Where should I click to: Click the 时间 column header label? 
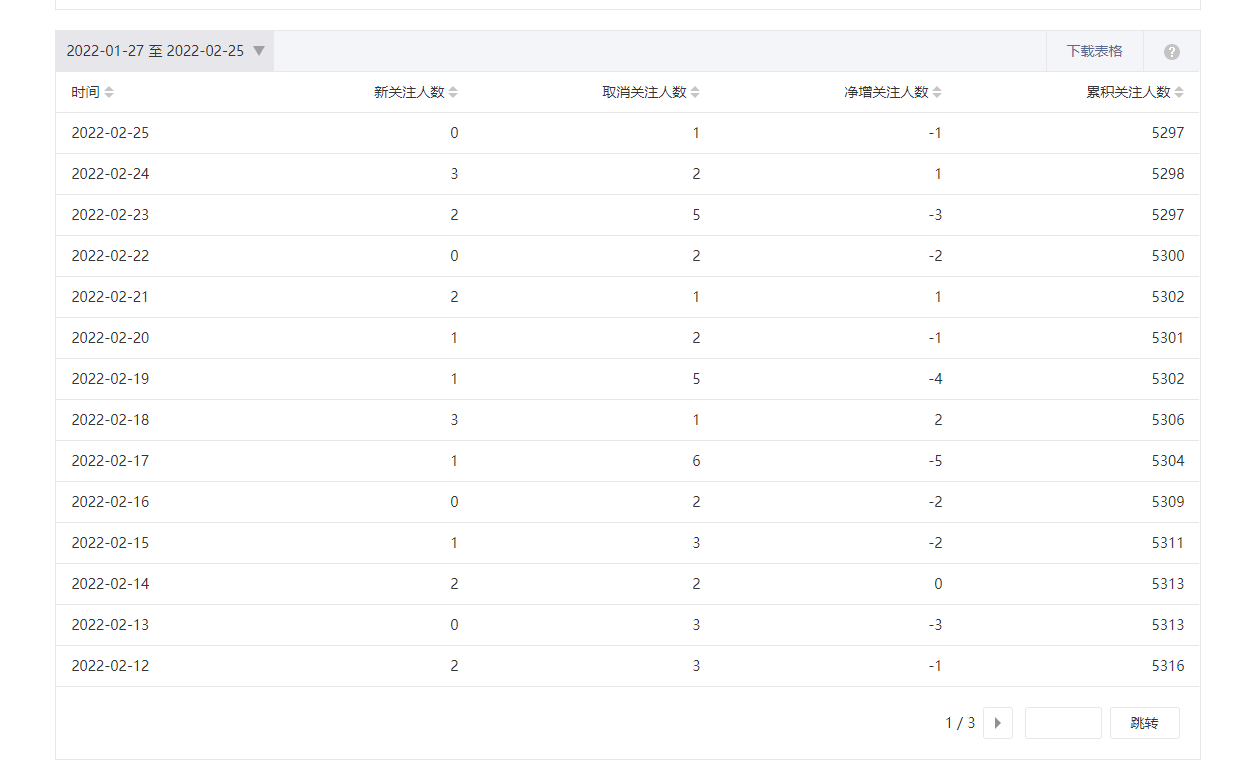(85, 92)
